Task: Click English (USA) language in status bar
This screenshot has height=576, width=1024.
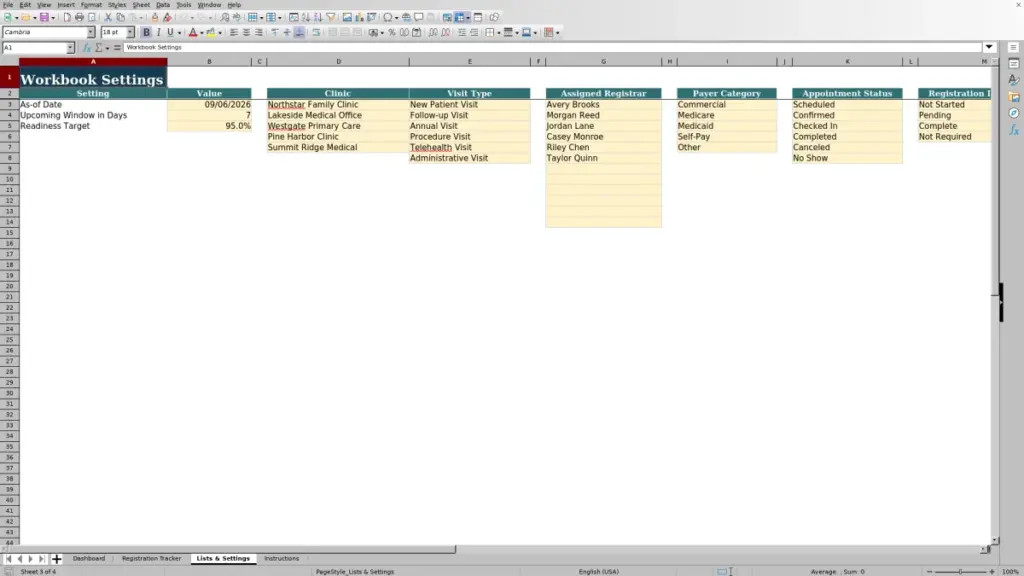Action: pos(598,572)
